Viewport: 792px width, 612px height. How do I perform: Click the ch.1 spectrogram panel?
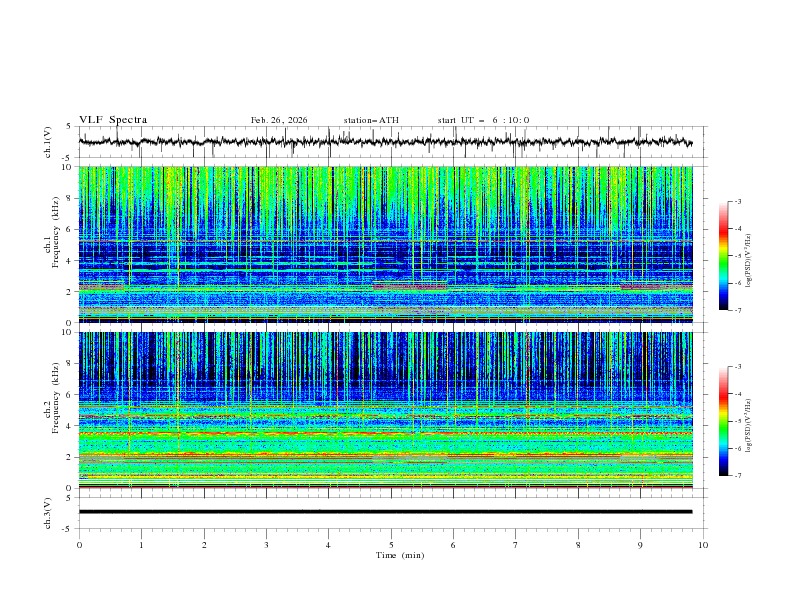(385, 244)
